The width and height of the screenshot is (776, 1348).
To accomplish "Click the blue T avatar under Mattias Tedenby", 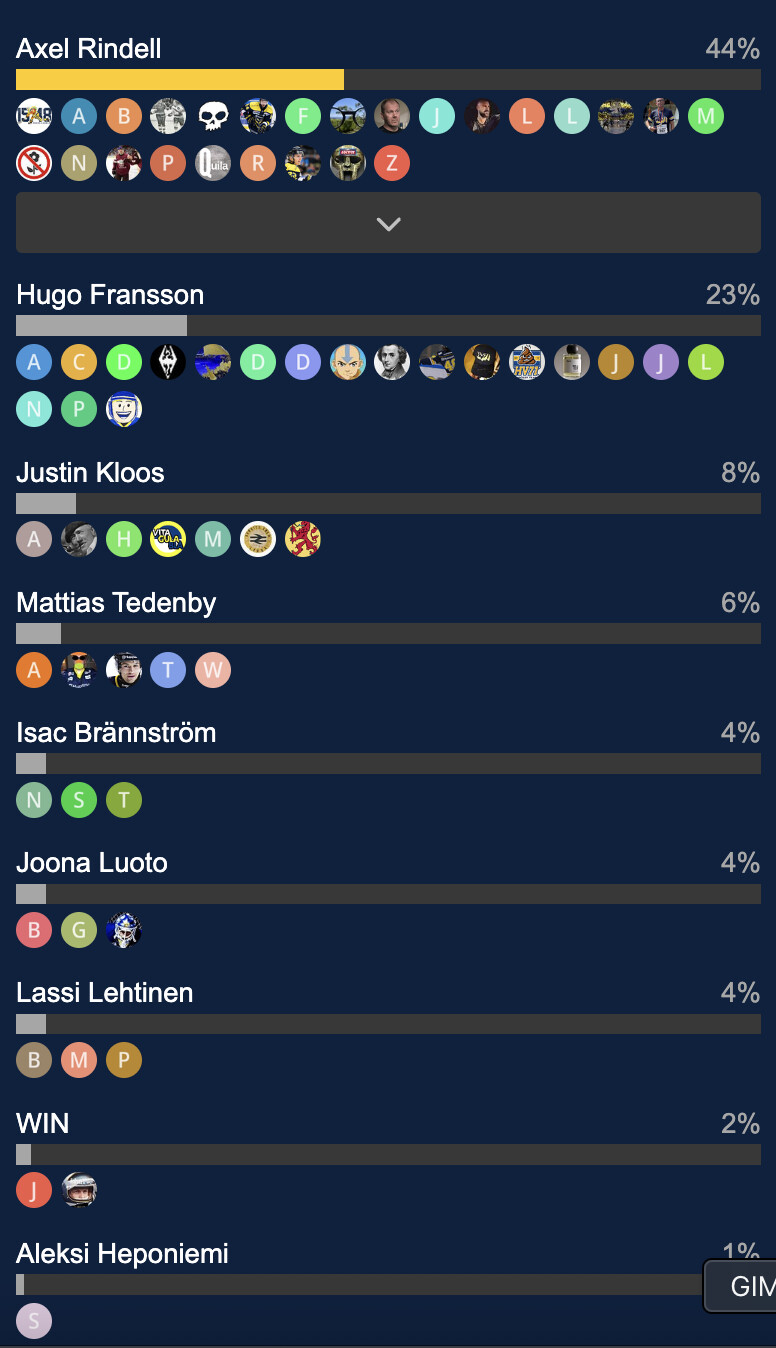I will 168,670.
